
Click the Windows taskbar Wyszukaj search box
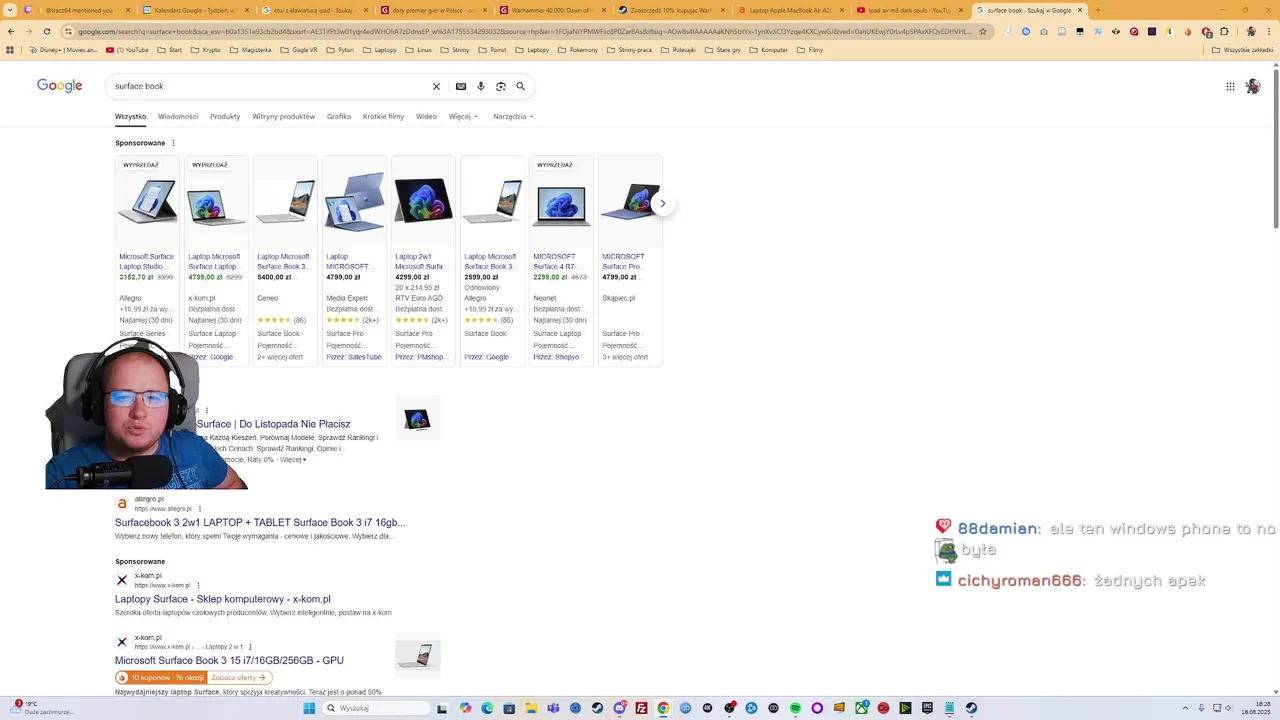pyautogui.click(x=377, y=708)
